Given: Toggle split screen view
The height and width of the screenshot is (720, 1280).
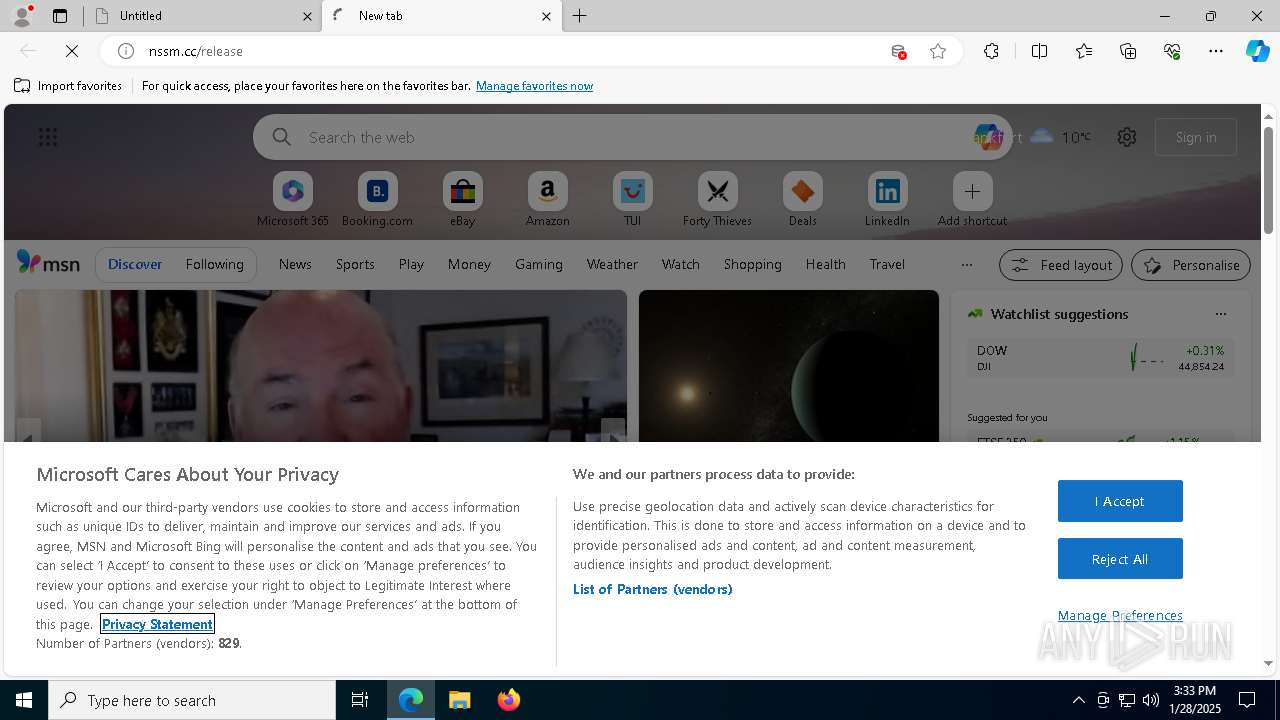Looking at the screenshot, I should point(1039,51).
